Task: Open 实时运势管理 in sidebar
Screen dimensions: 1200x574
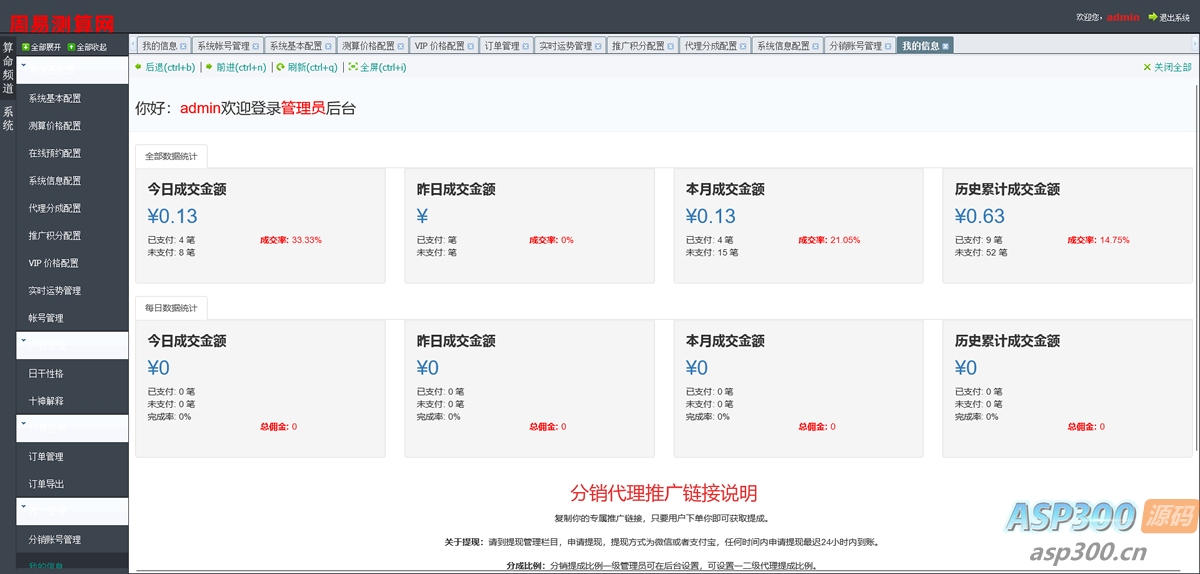Action: tap(55, 290)
